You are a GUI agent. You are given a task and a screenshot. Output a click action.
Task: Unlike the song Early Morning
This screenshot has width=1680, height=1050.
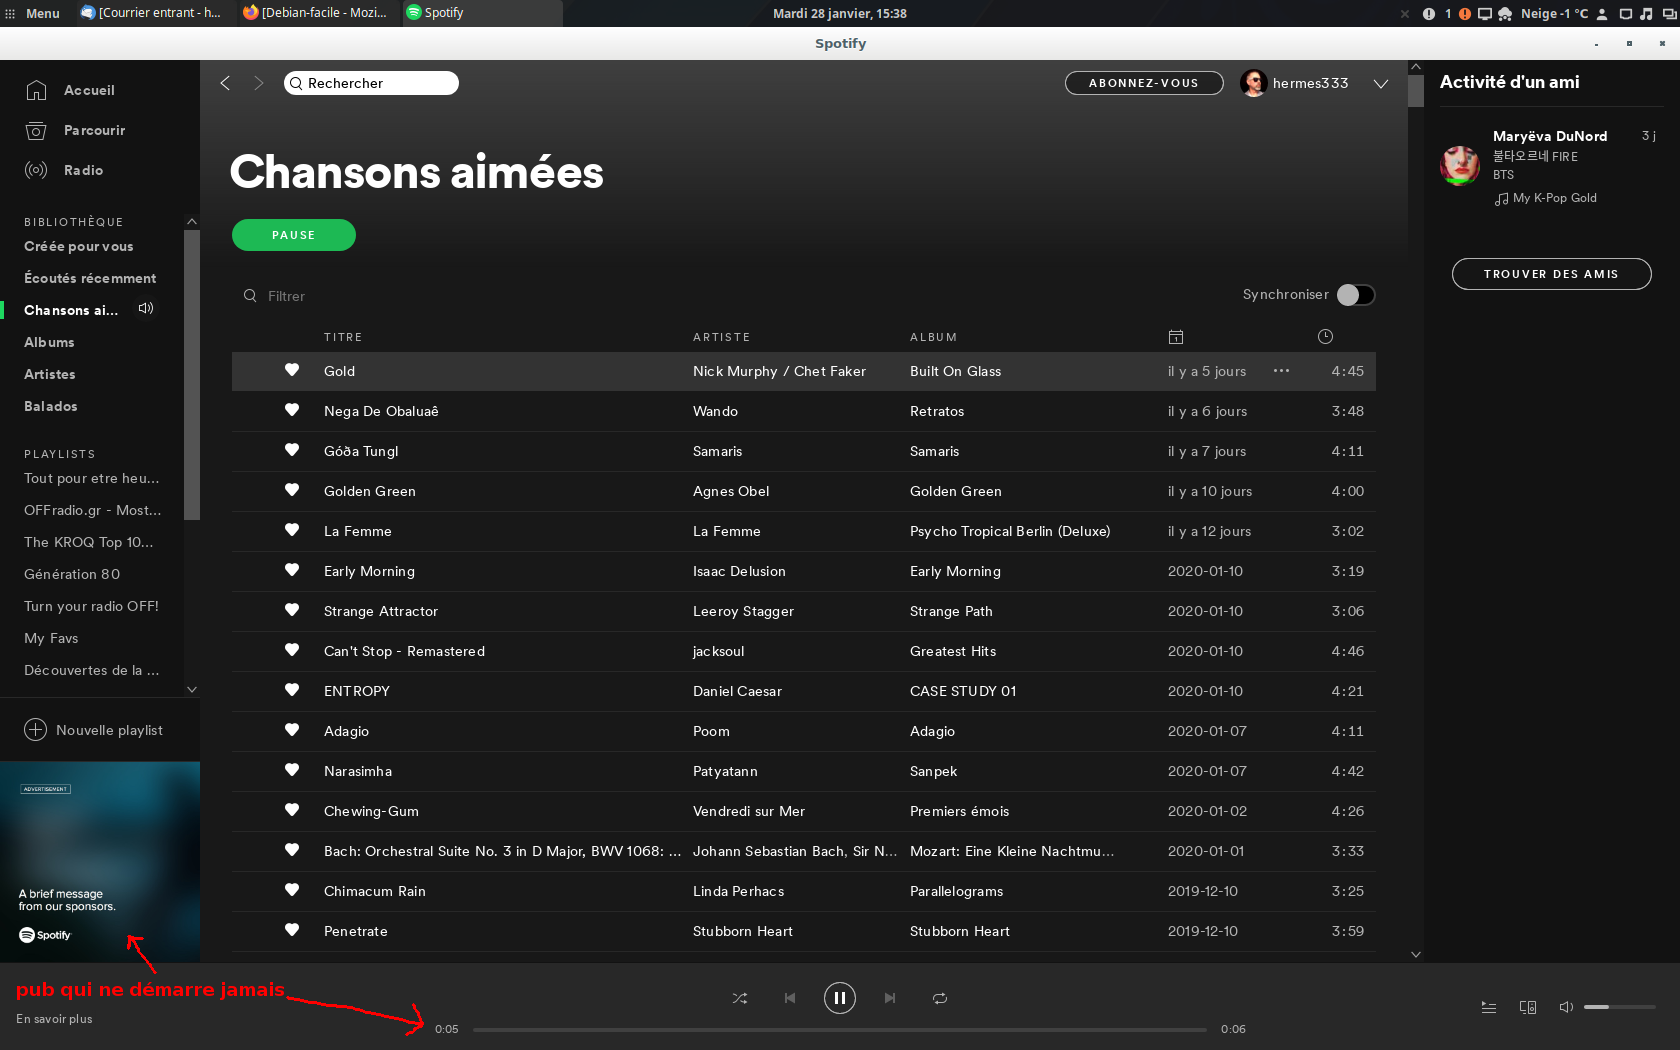coord(292,570)
